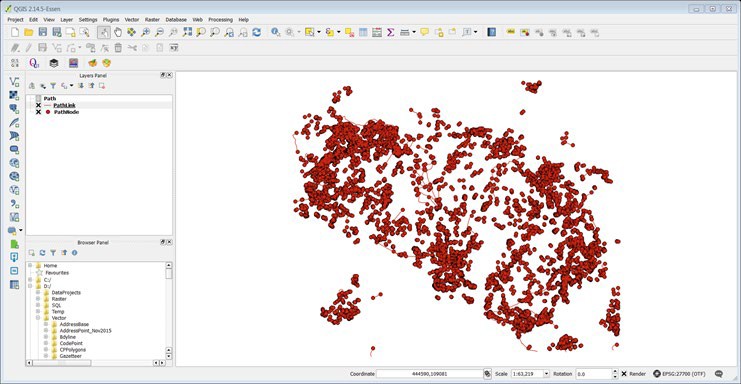Open the Field Calculator icon
The width and height of the screenshot is (741, 384).
click(x=377, y=32)
